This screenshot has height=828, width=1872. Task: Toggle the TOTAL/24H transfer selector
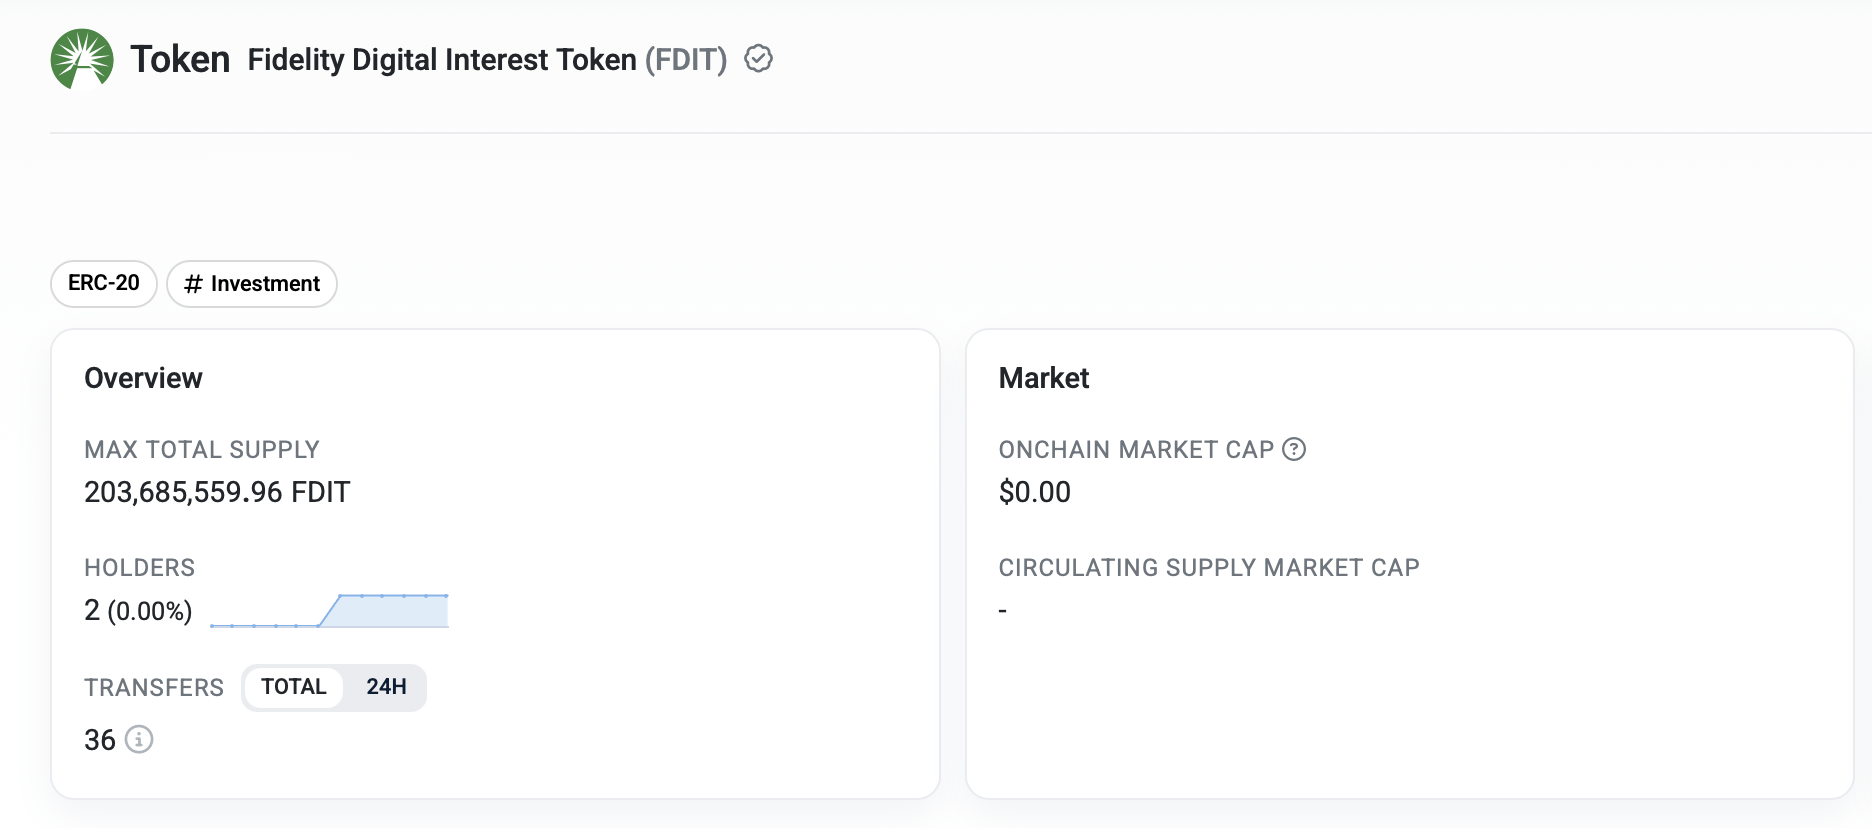pos(334,687)
